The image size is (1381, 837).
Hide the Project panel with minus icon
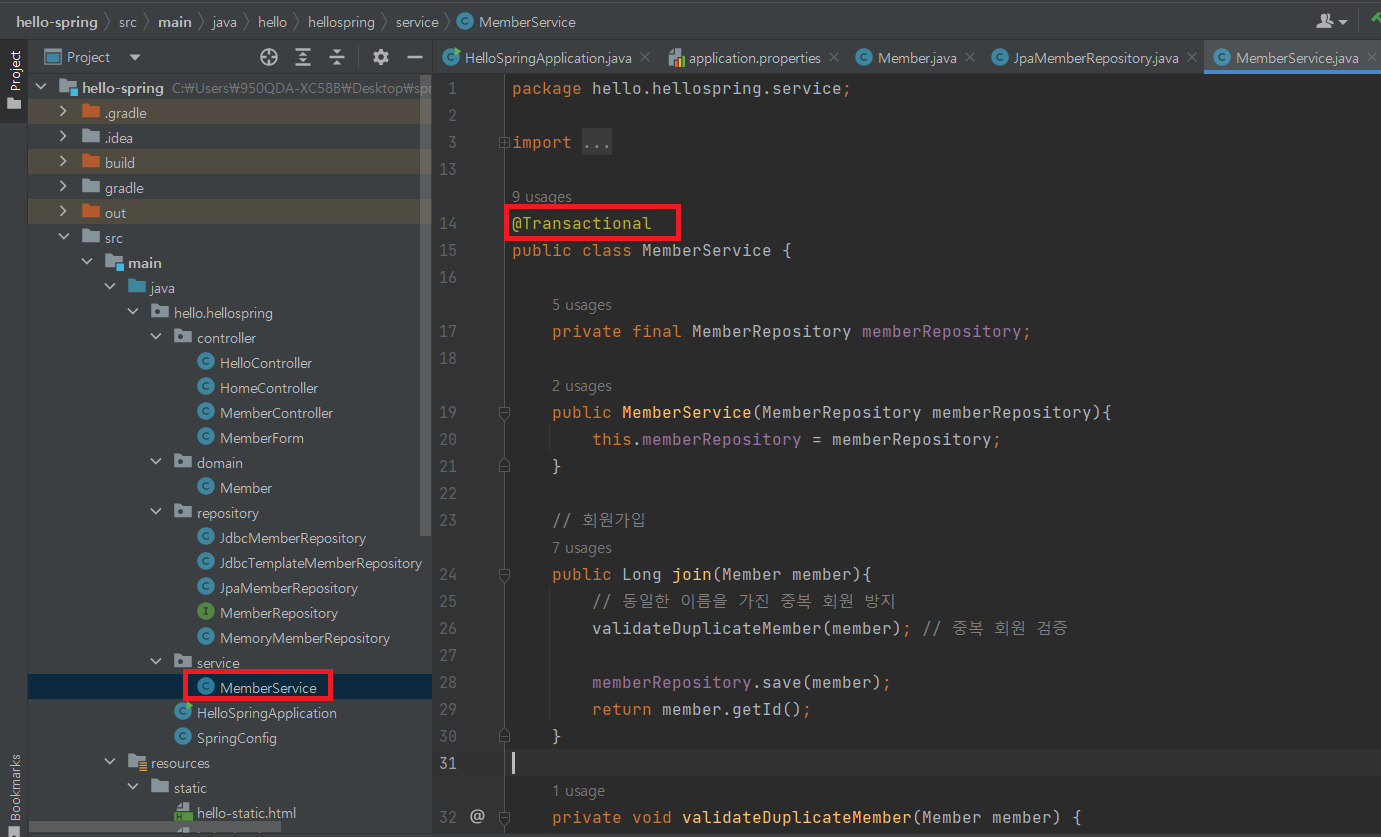point(415,57)
